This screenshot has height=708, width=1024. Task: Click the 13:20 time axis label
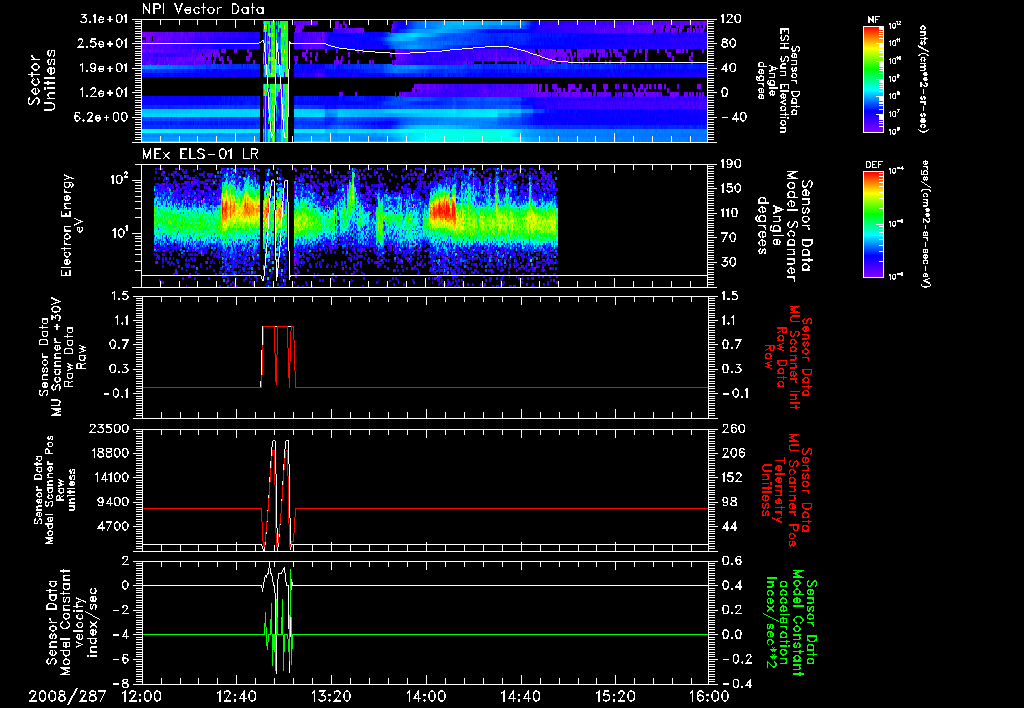331,696
